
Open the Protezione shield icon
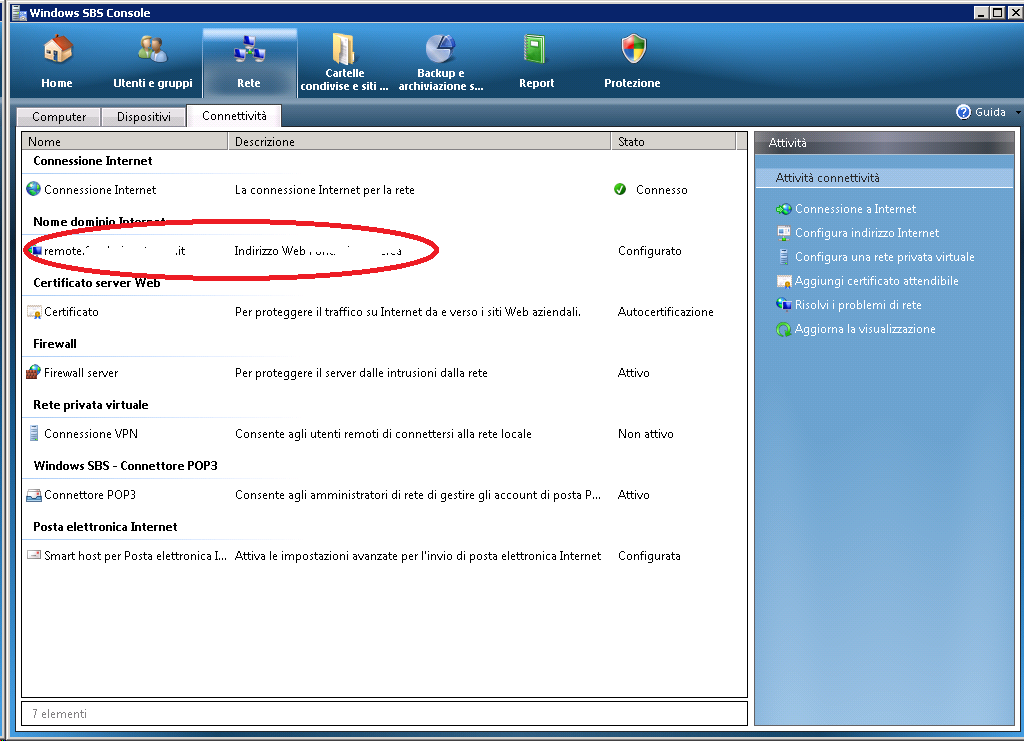[x=633, y=50]
